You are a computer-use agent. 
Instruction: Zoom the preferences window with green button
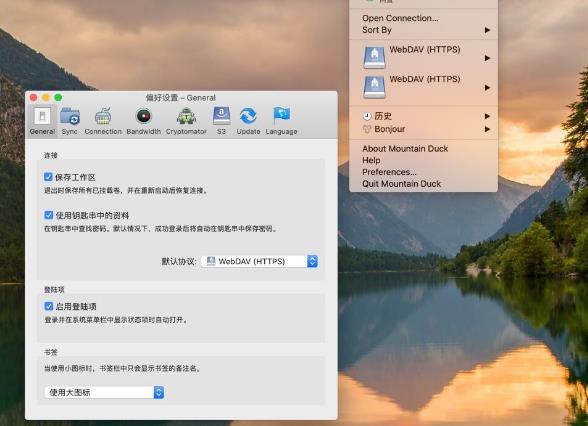(58, 98)
